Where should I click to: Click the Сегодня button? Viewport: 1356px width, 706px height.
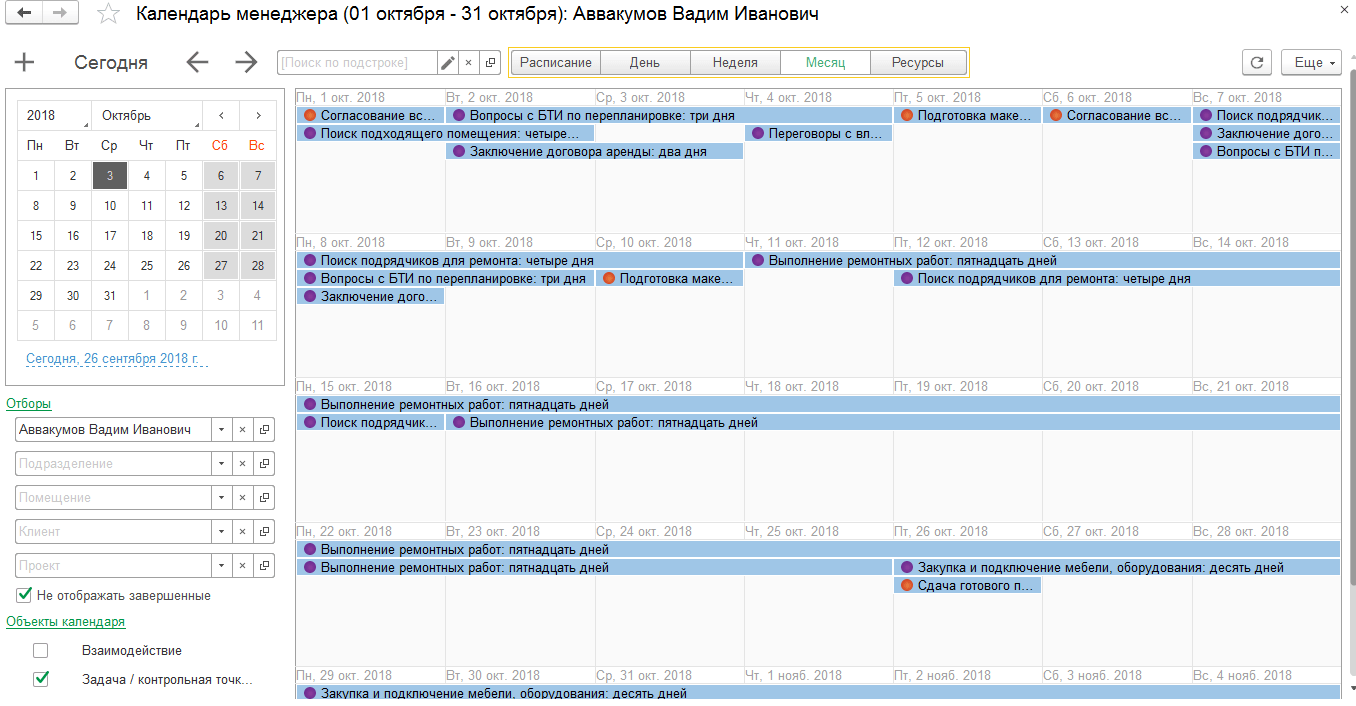[111, 62]
